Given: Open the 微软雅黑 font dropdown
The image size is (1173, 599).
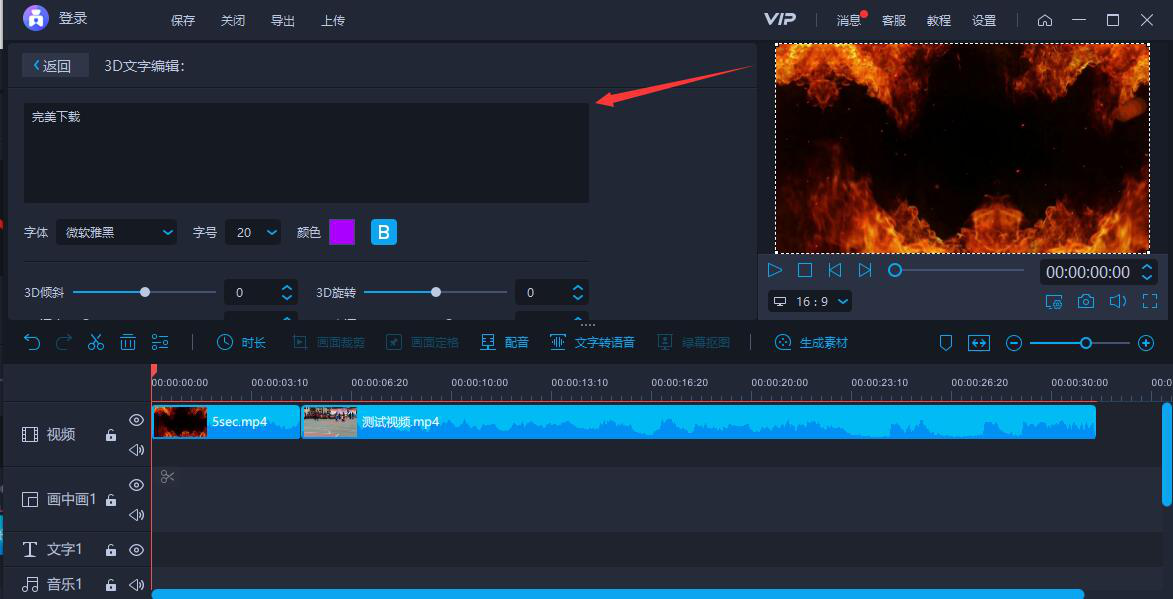Looking at the screenshot, I should pos(116,232).
